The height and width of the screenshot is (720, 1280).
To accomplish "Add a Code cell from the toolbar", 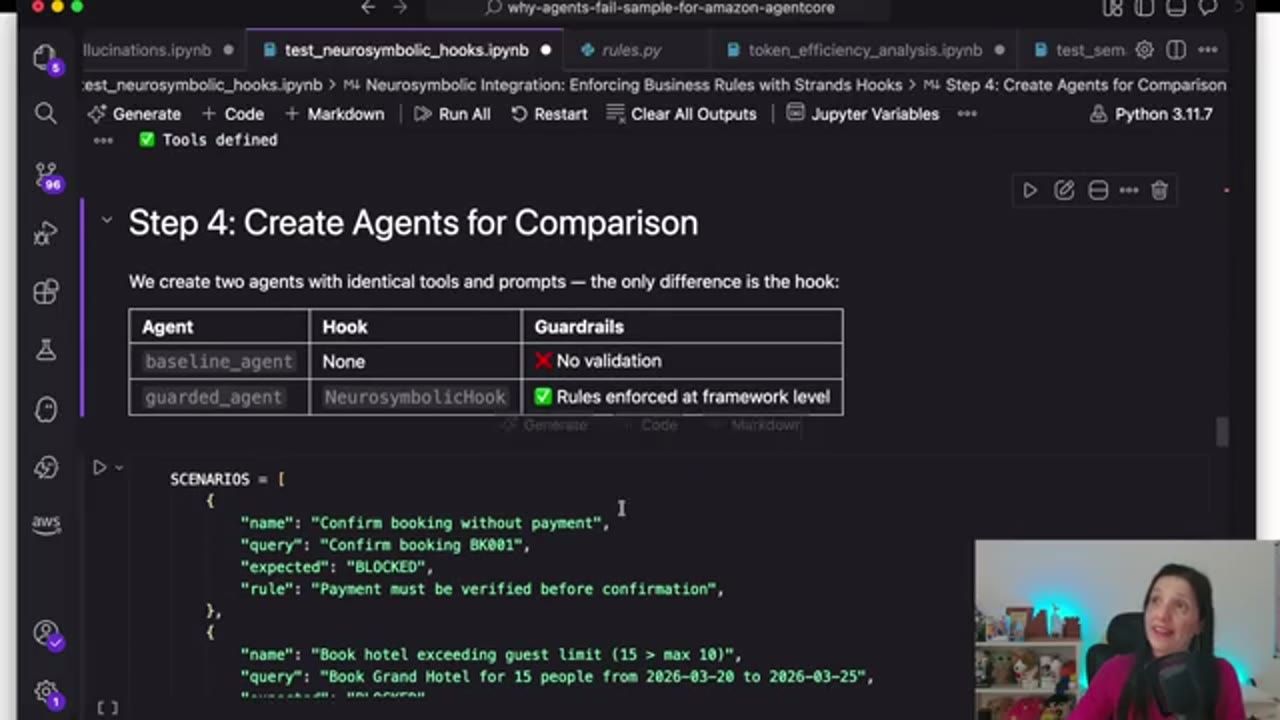I will click(x=233, y=114).
